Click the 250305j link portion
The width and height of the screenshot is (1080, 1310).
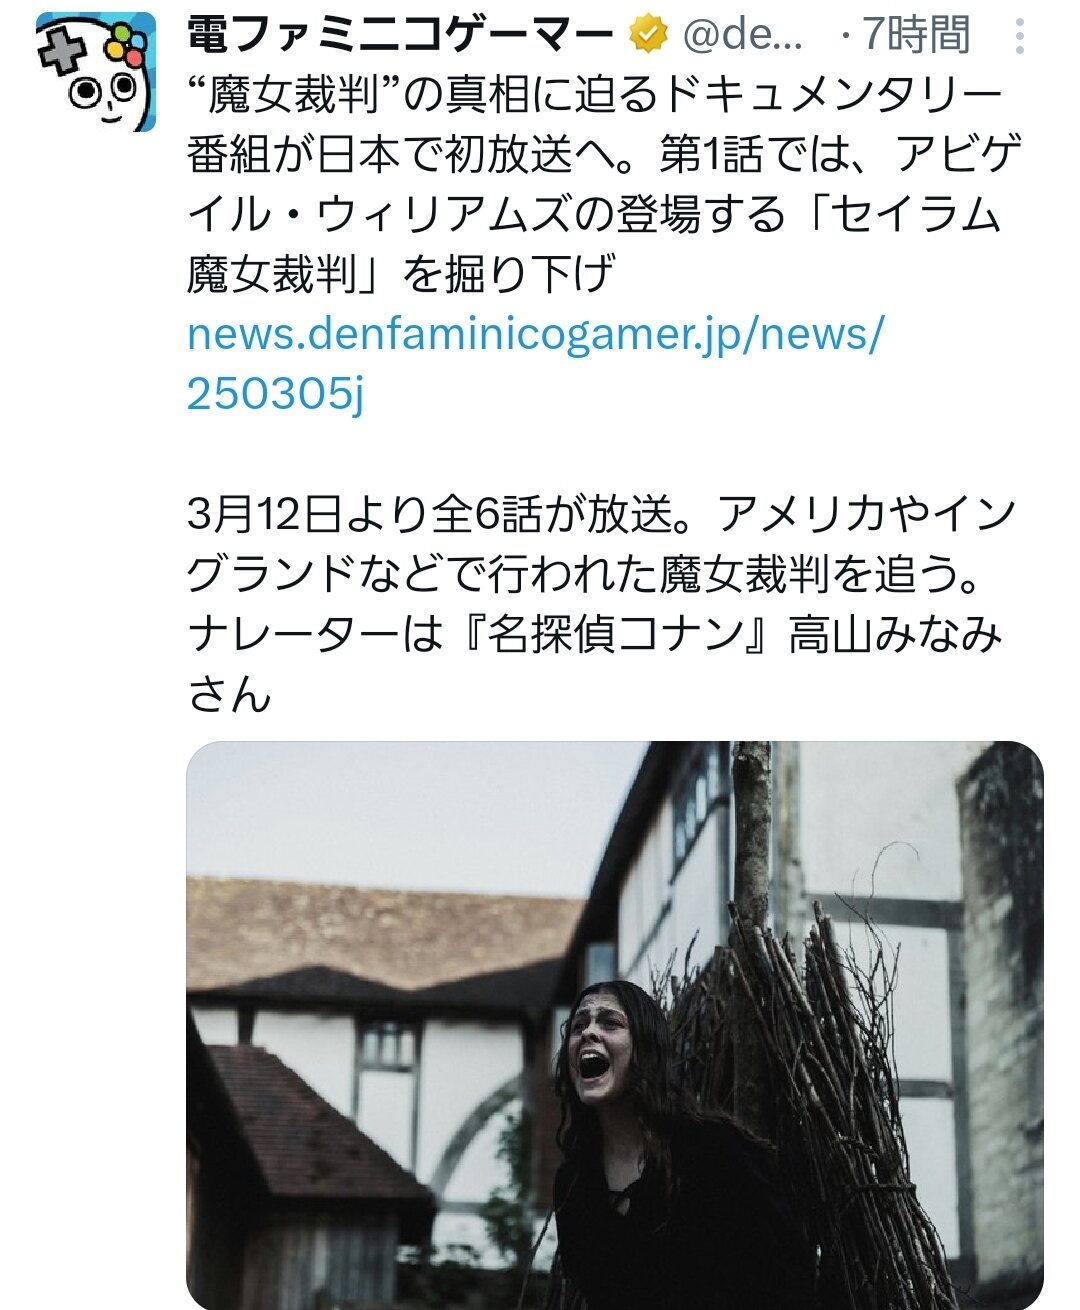(276, 394)
